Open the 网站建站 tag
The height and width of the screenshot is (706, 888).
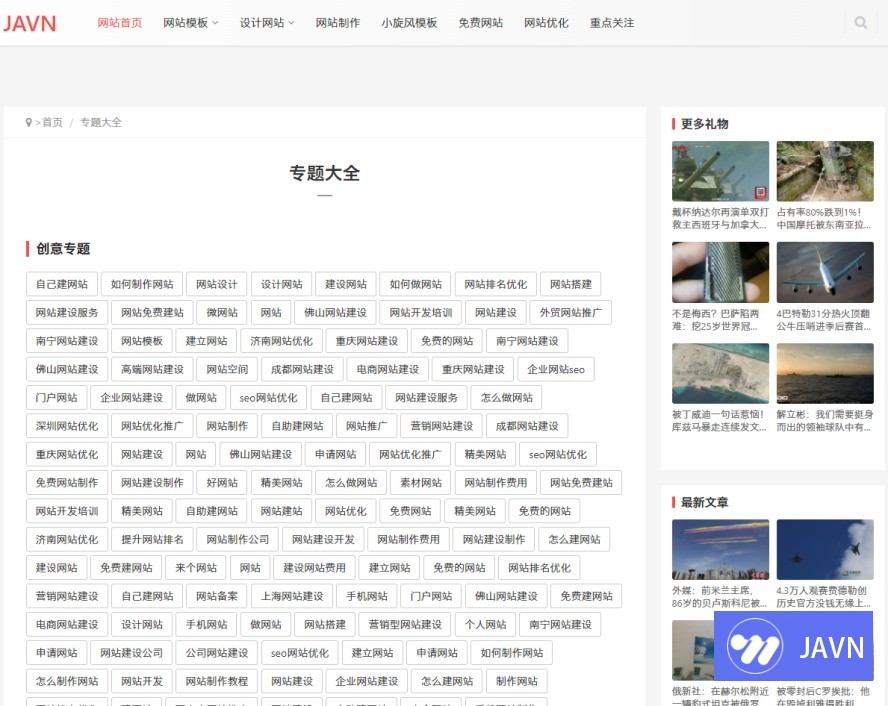pyautogui.click(x=281, y=511)
